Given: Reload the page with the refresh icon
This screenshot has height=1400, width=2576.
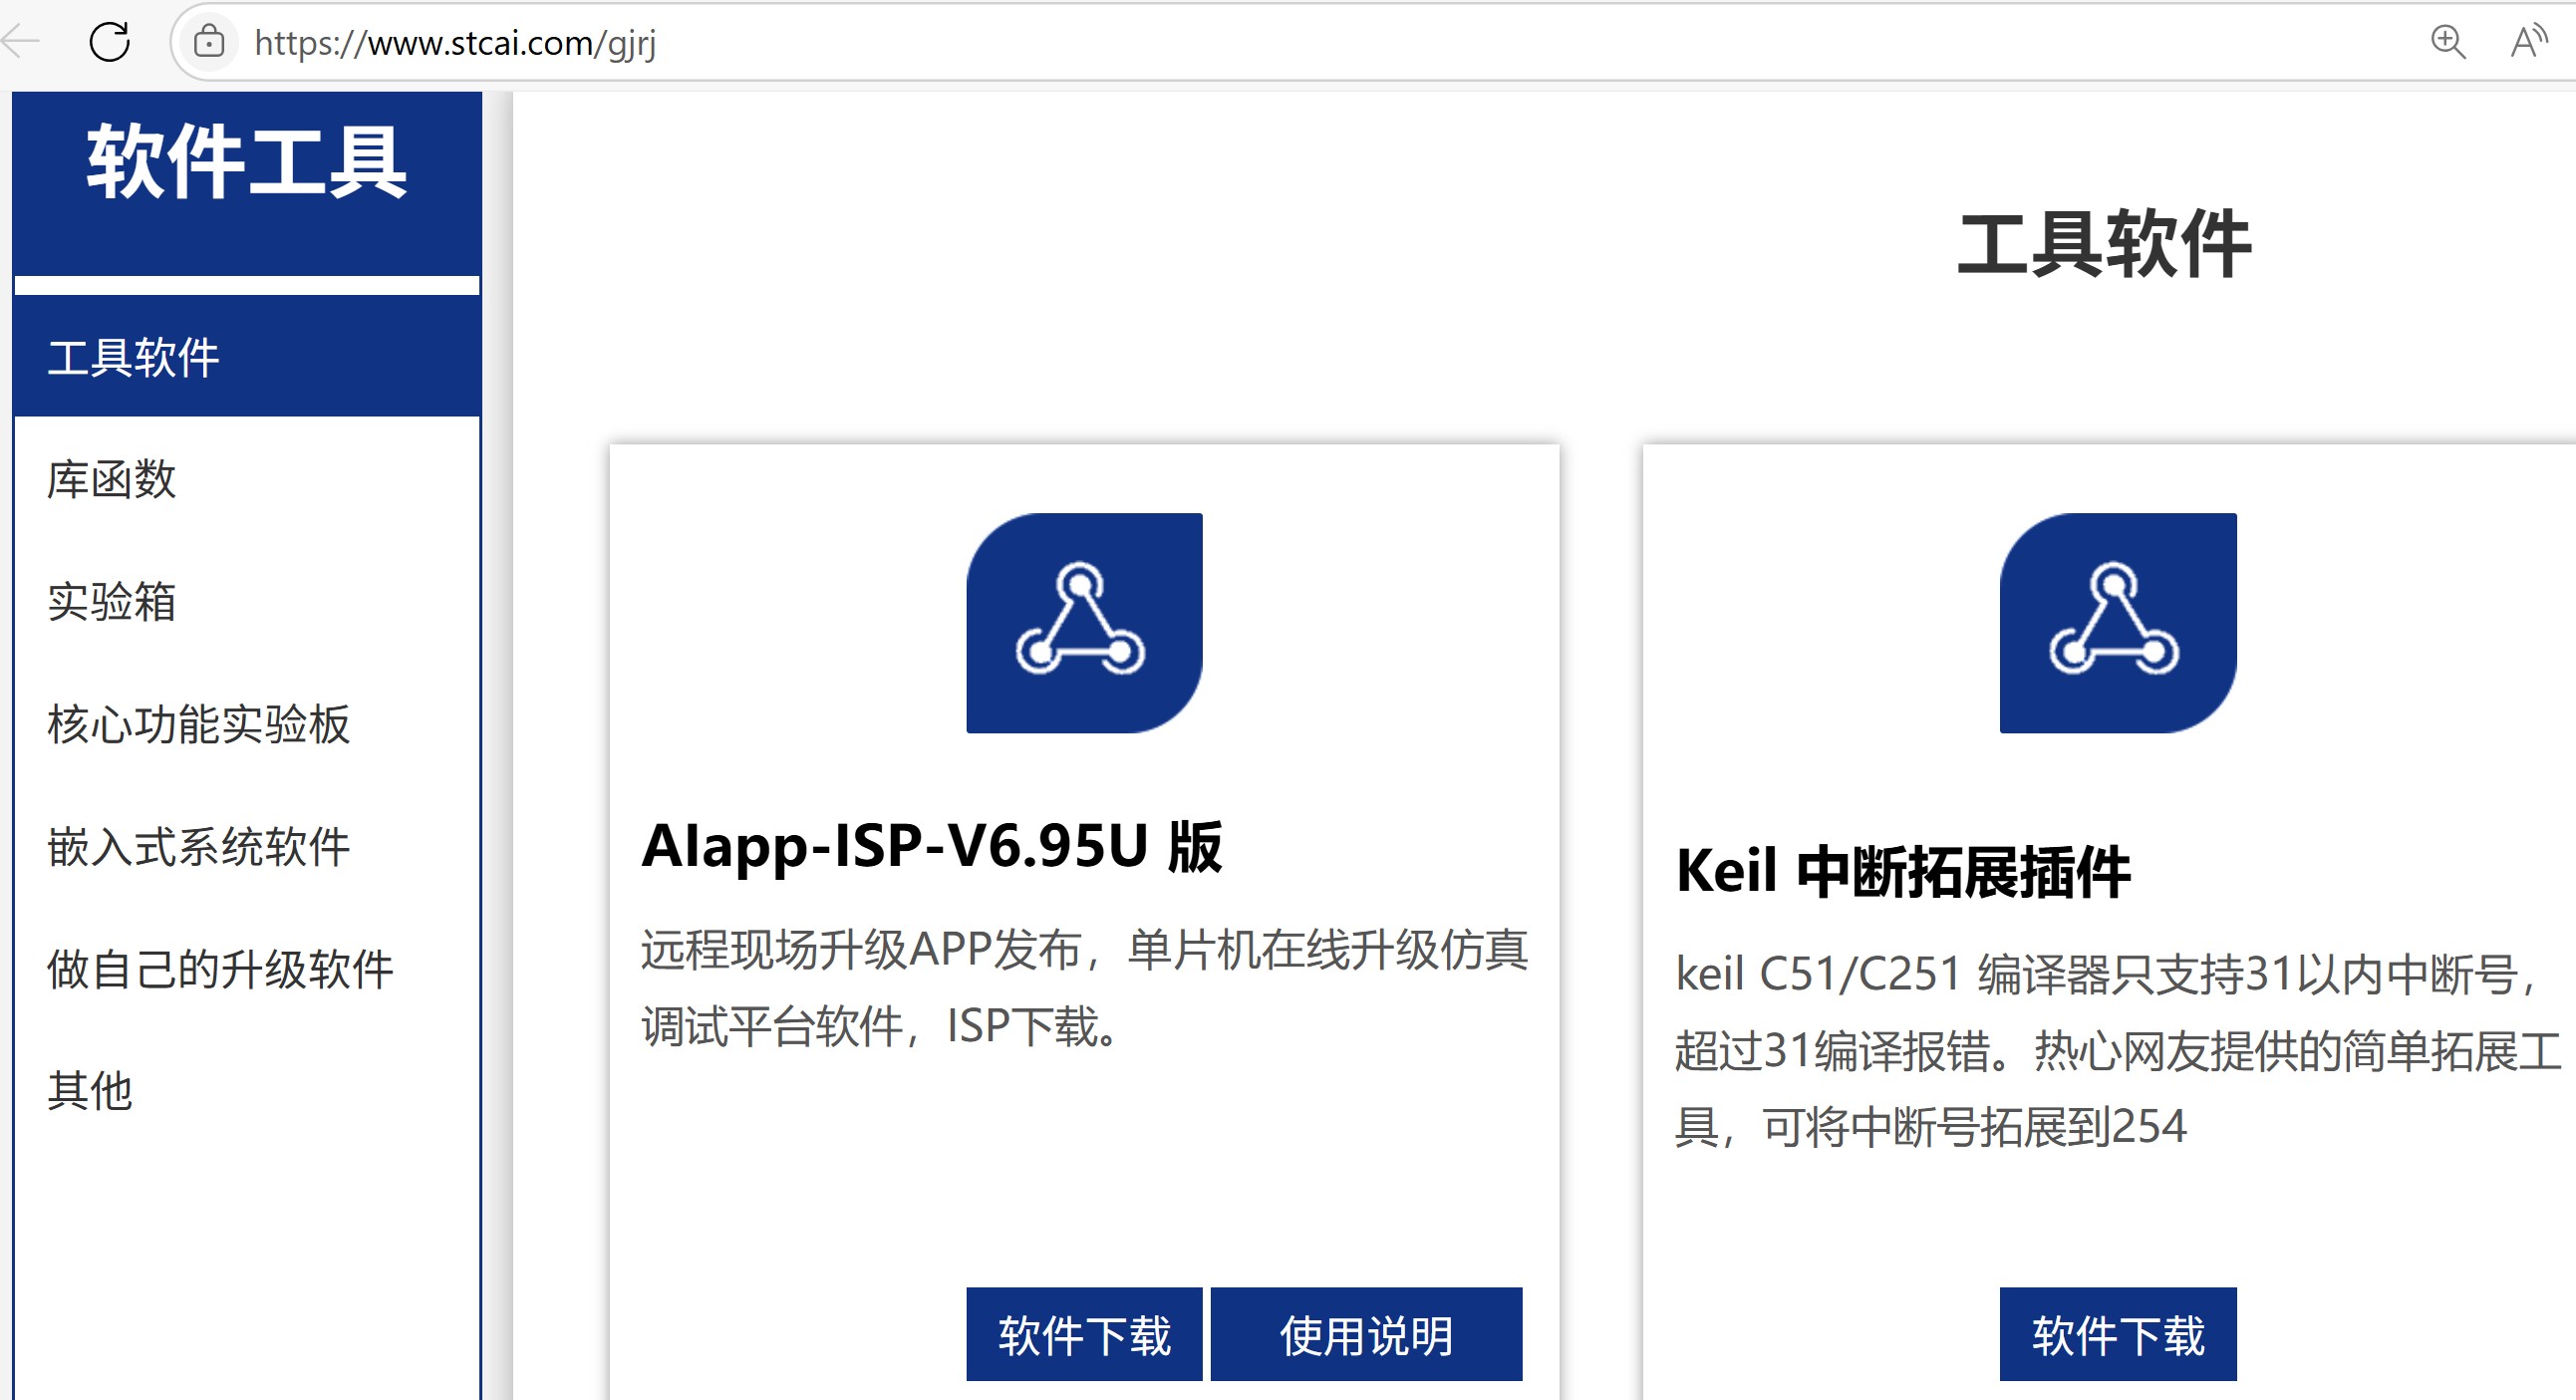Looking at the screenshot, I should (x=109, y=42).
